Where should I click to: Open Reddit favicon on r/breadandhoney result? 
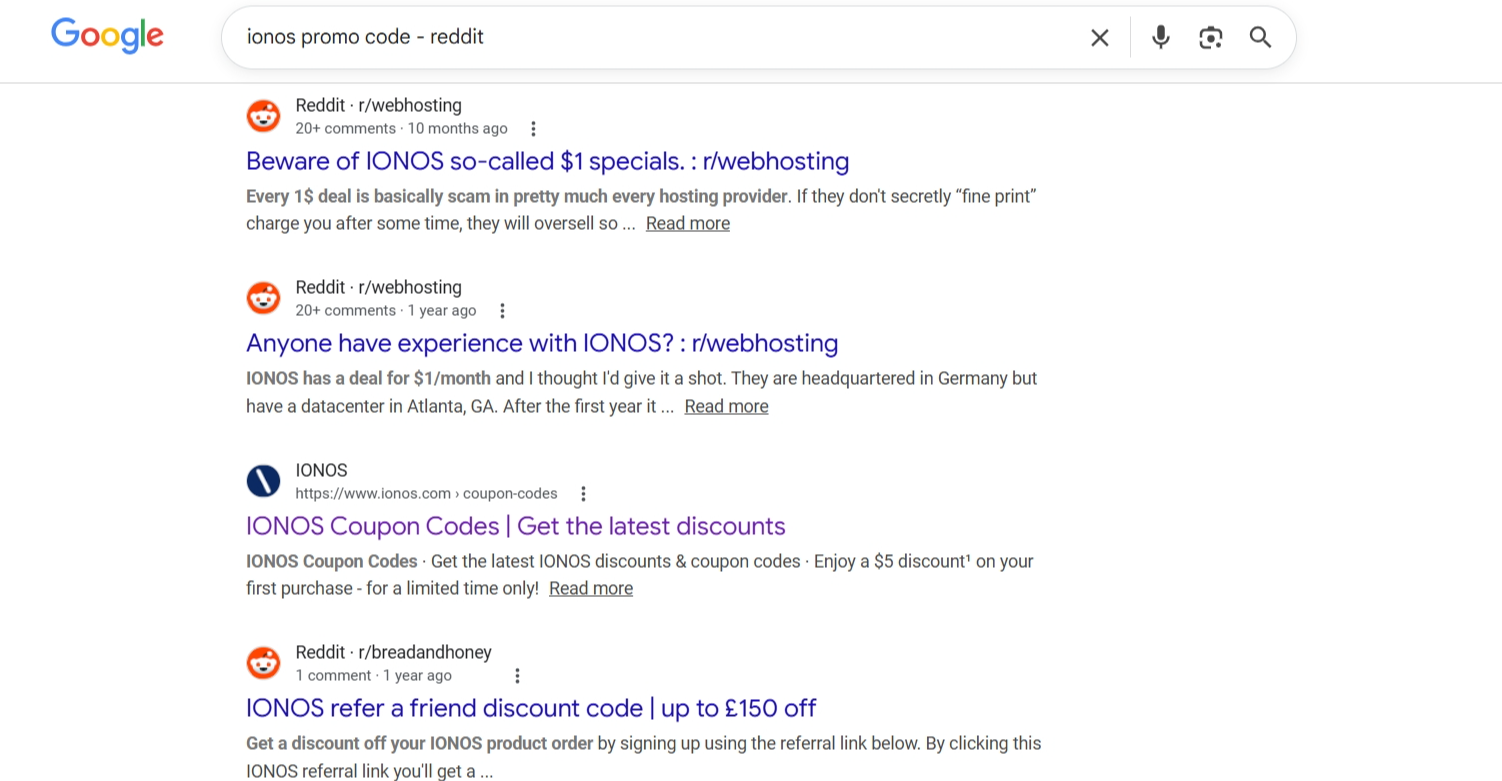pyautogui.click(x=264, y=663)
